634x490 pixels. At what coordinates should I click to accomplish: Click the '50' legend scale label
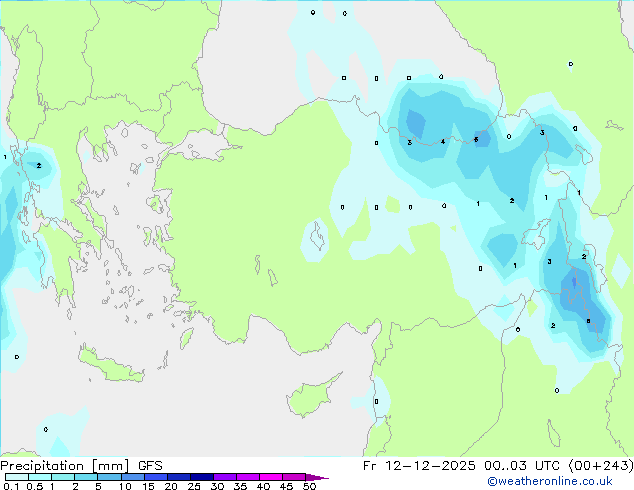tap(309, 486)
